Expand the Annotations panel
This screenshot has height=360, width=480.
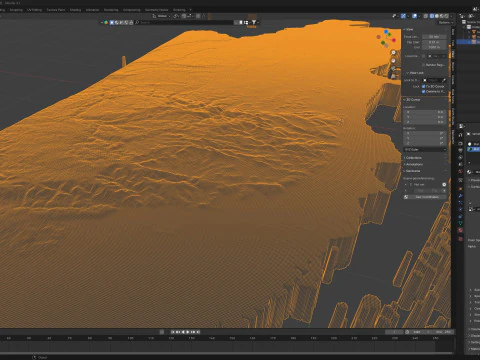(413, 164)
